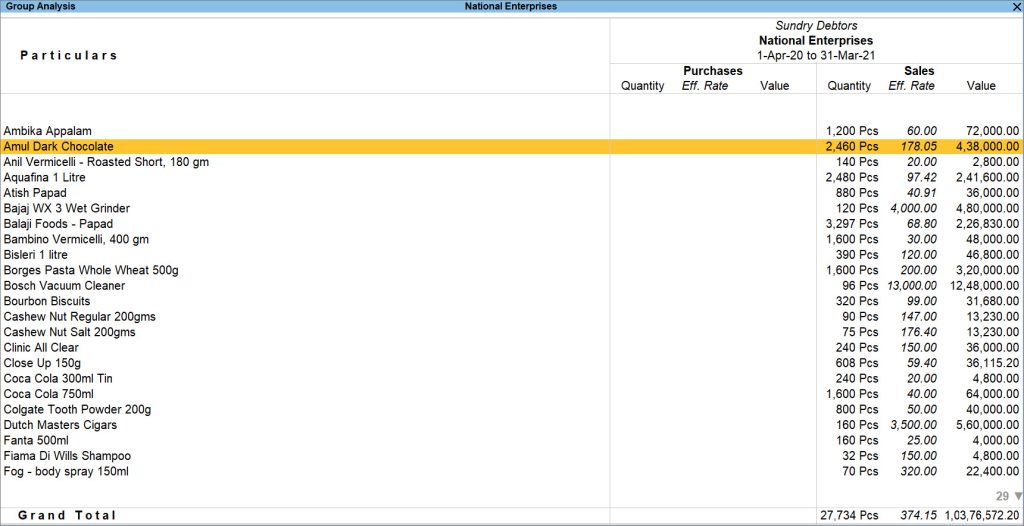
Task: Click the Group Analysis title label
Action: [x=40, y=6]
